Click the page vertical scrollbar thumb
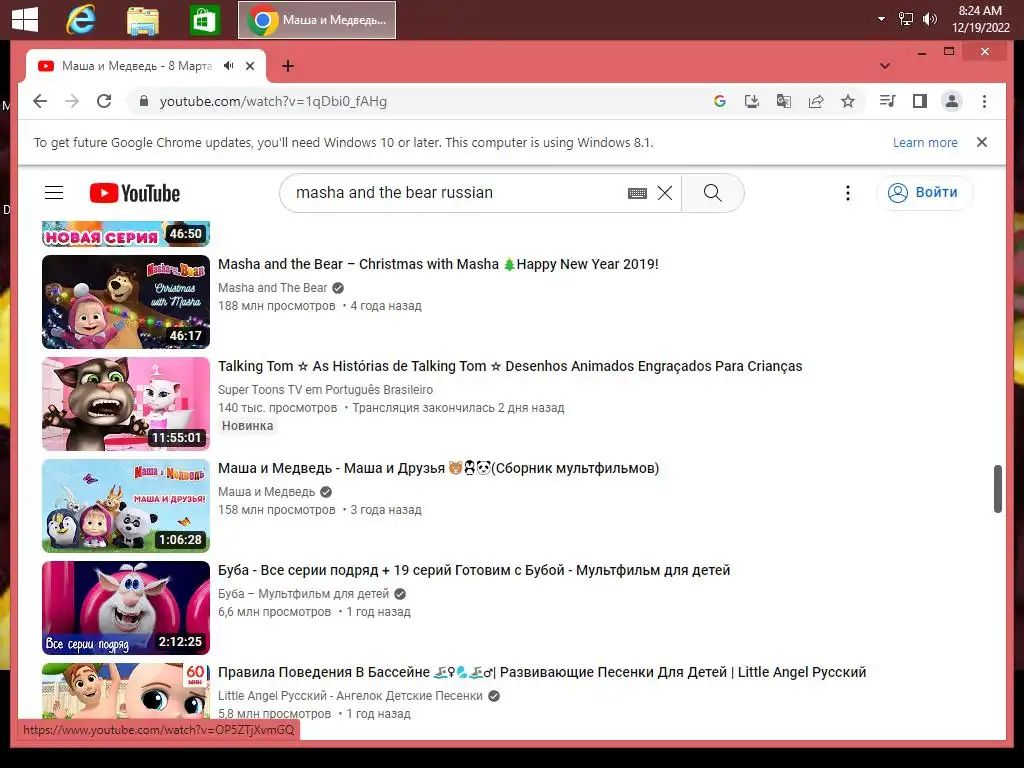This screenshot has height=768, width=1024. (997, 488)
